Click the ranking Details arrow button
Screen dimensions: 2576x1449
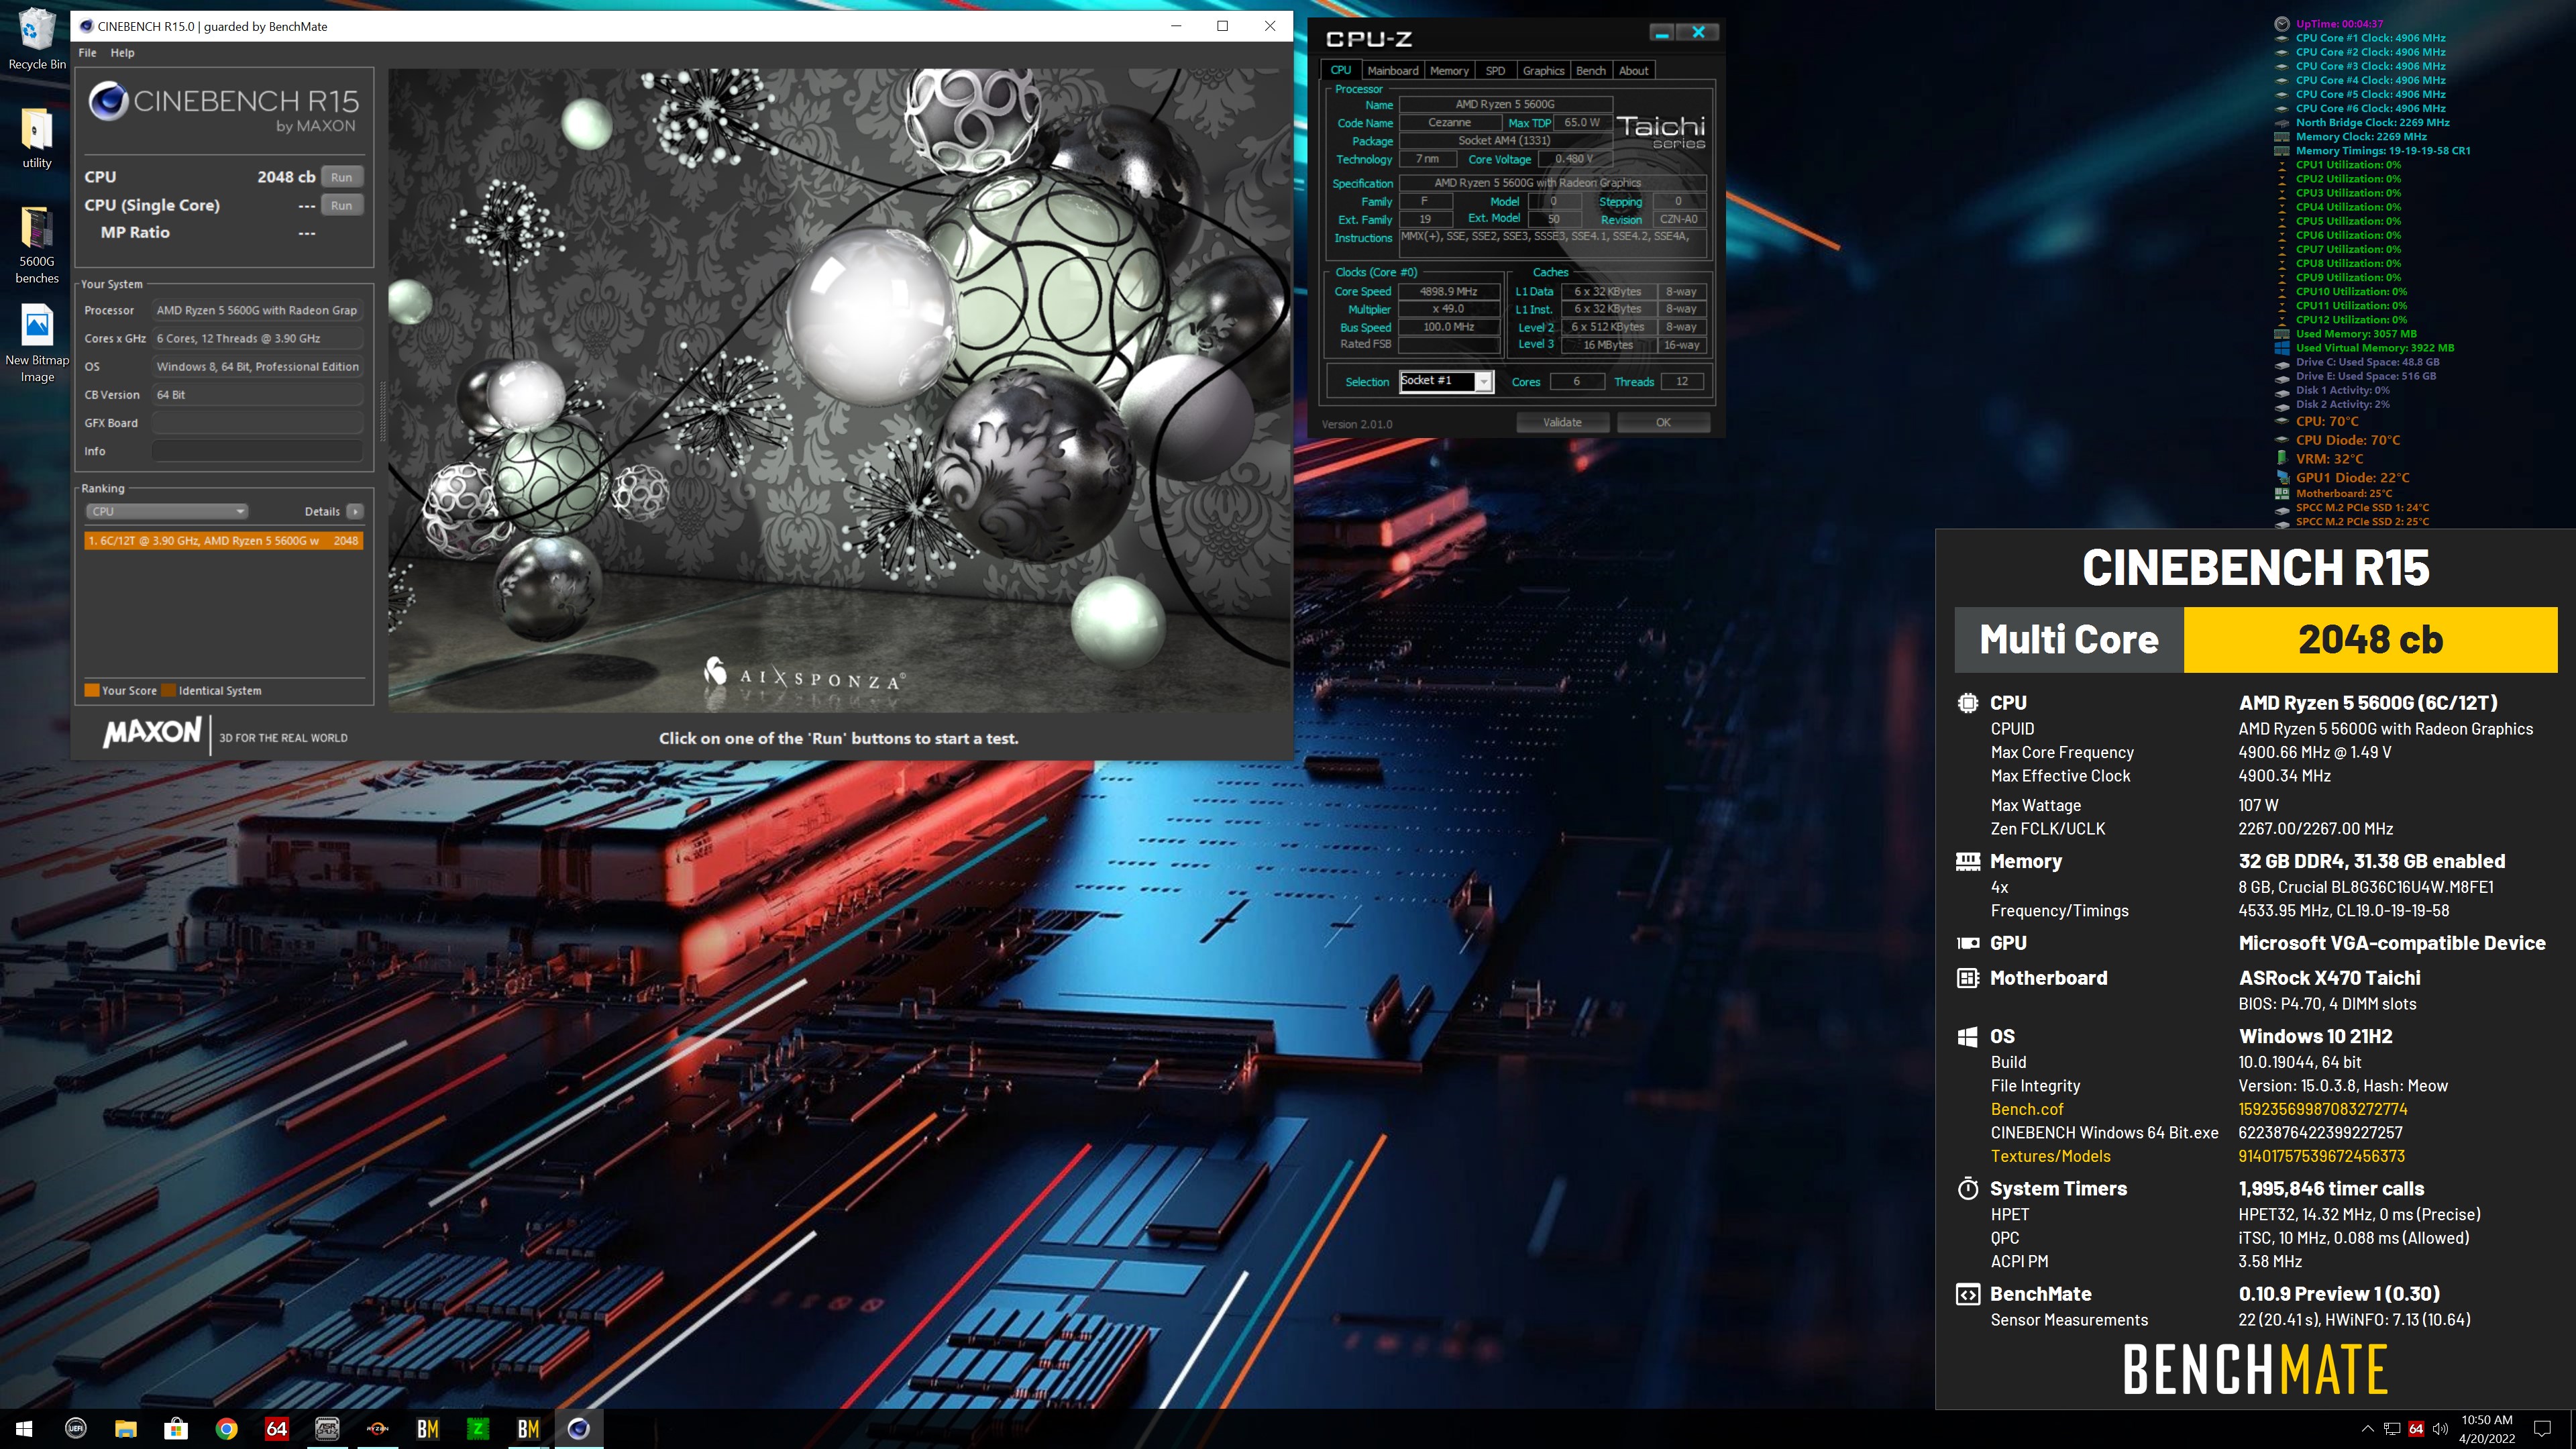(x=355, y=511)
